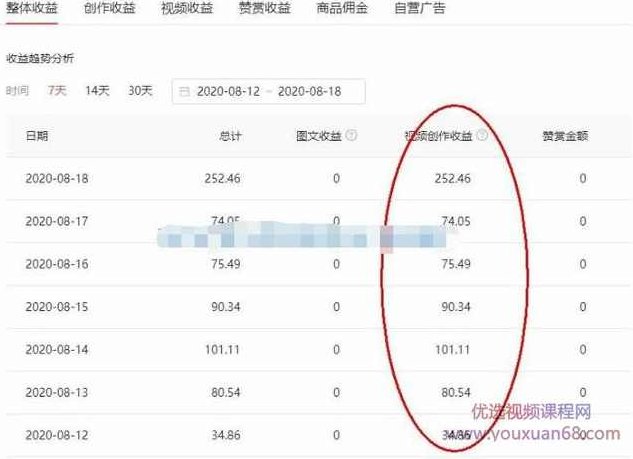This screenshot has width=633, height=459.
Task: Click the 收益趋势分析 section heading
Action: [40, 59]
